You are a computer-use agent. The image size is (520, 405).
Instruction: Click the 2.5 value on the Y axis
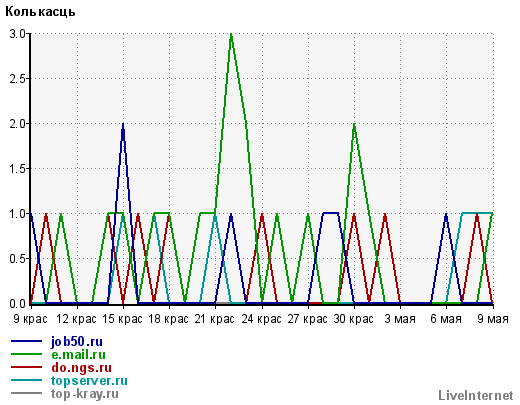point(18,79)
